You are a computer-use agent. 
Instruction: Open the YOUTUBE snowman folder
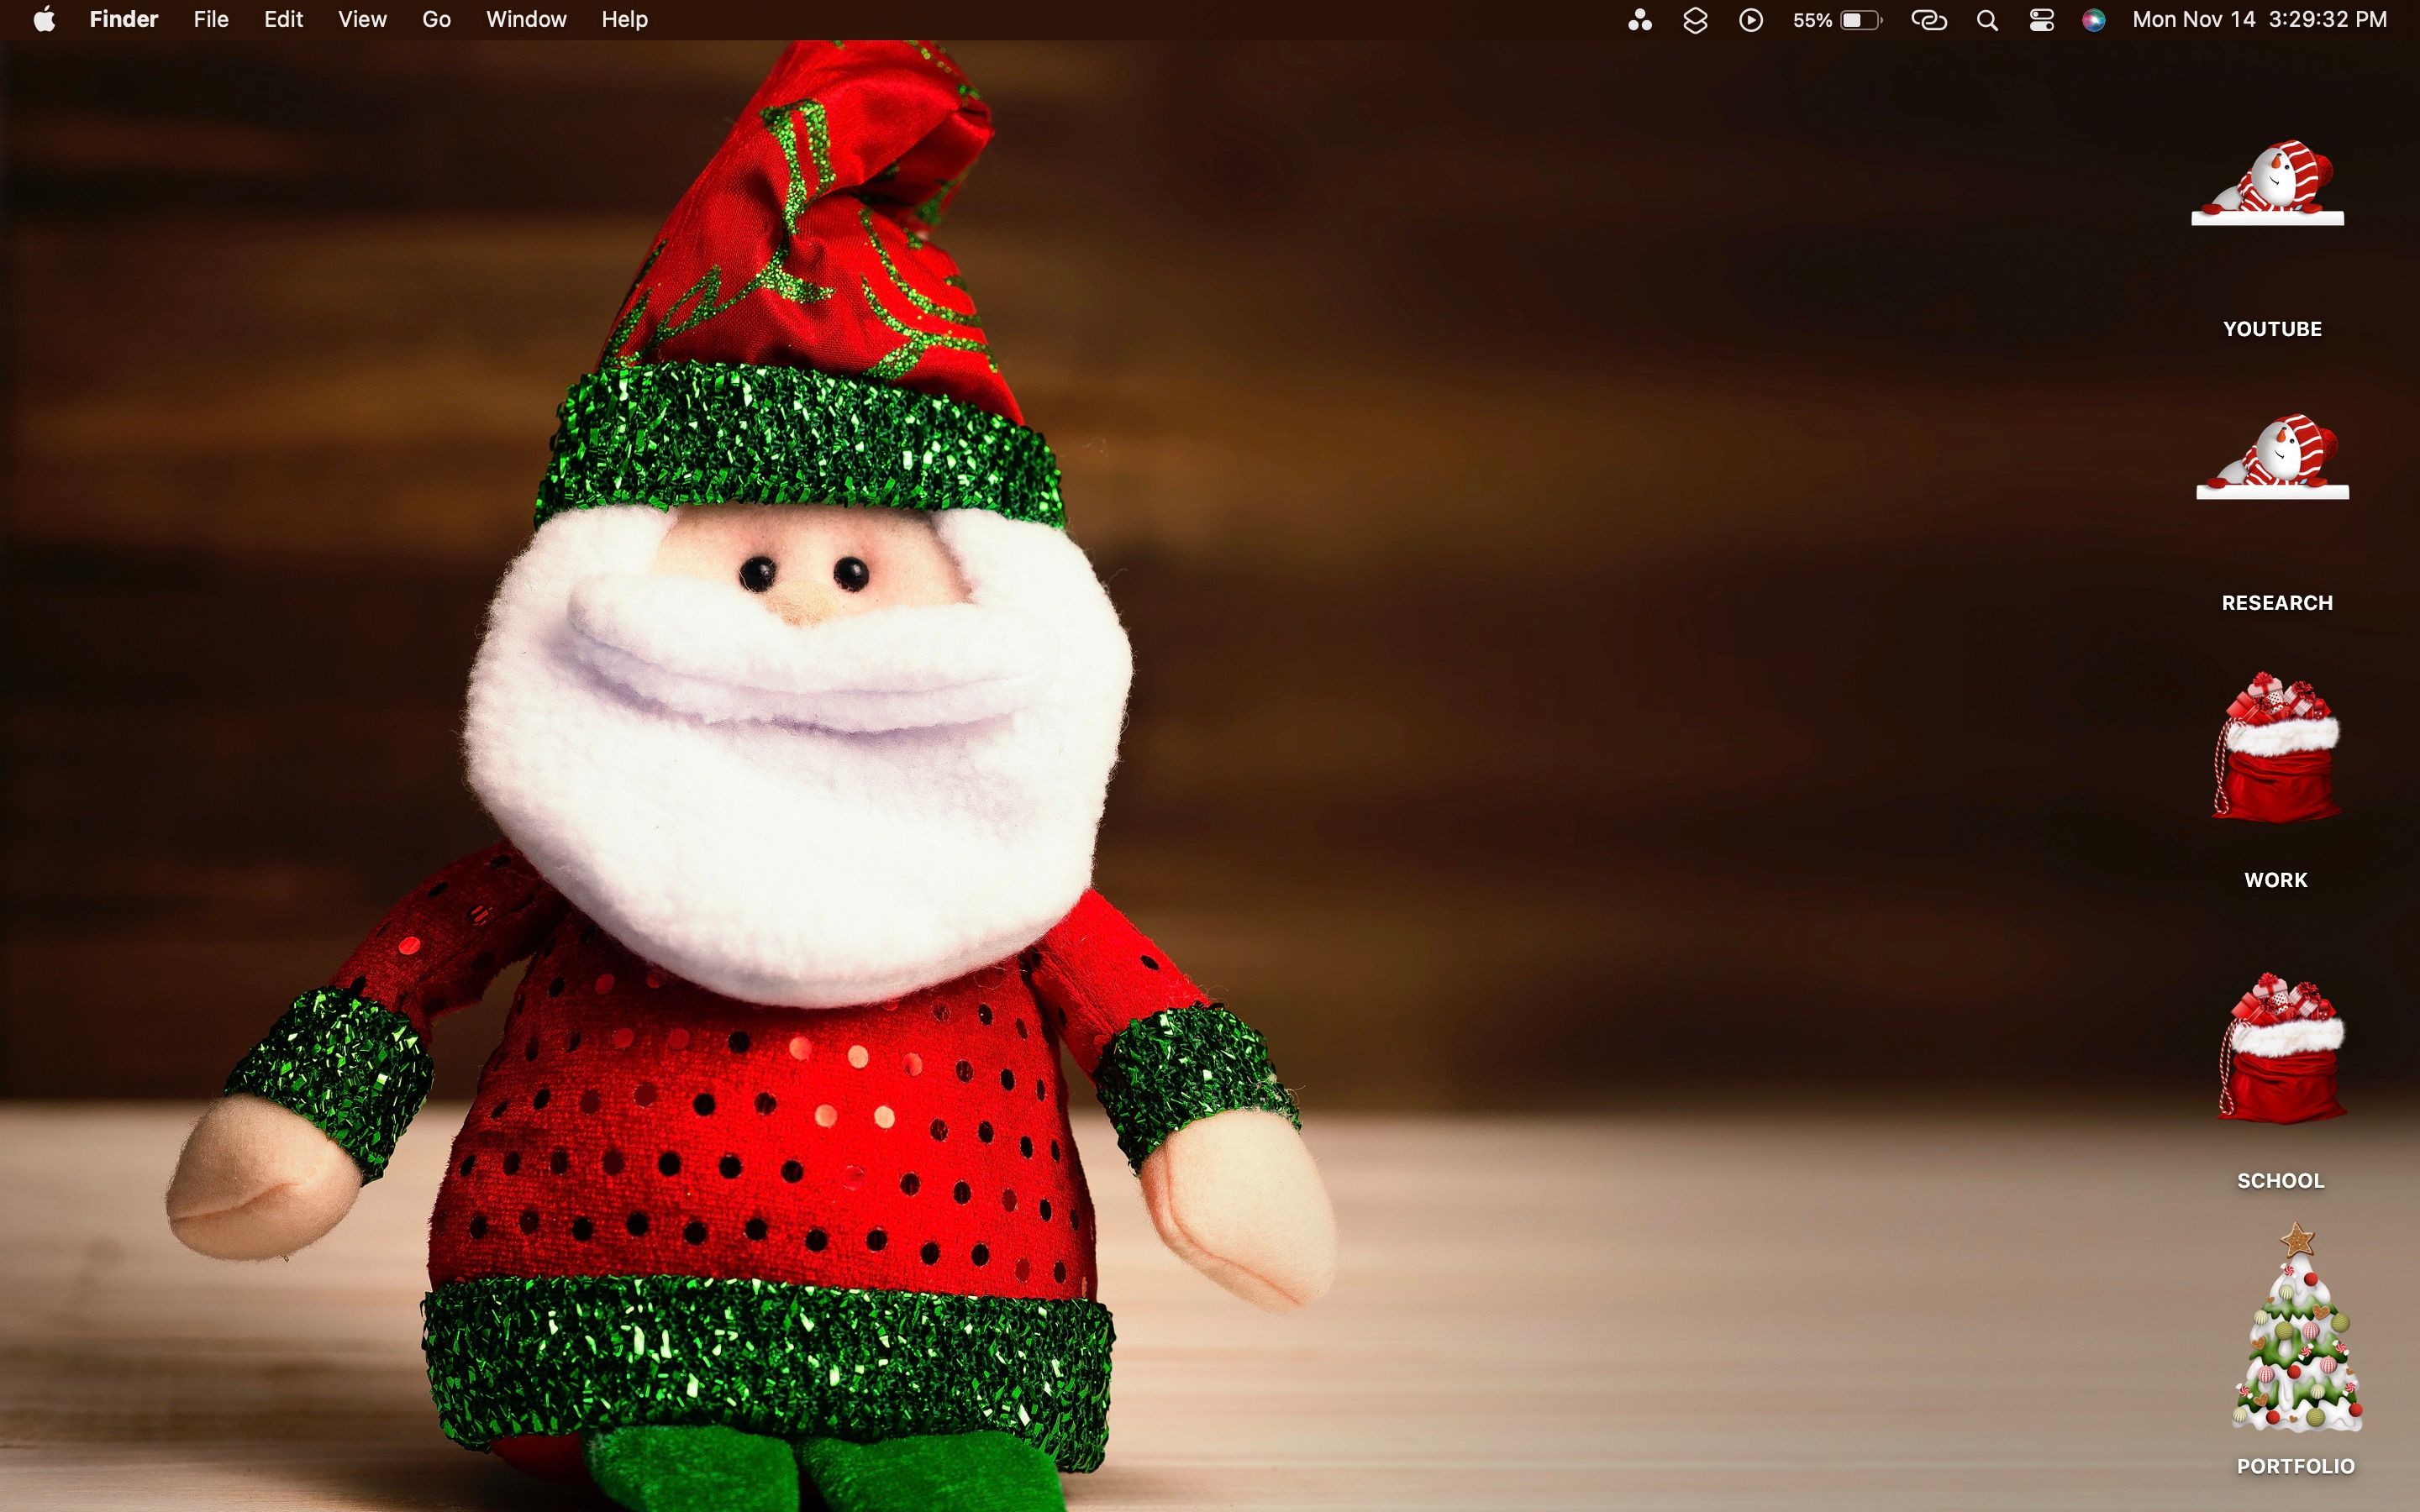(x=2268, y=186)
